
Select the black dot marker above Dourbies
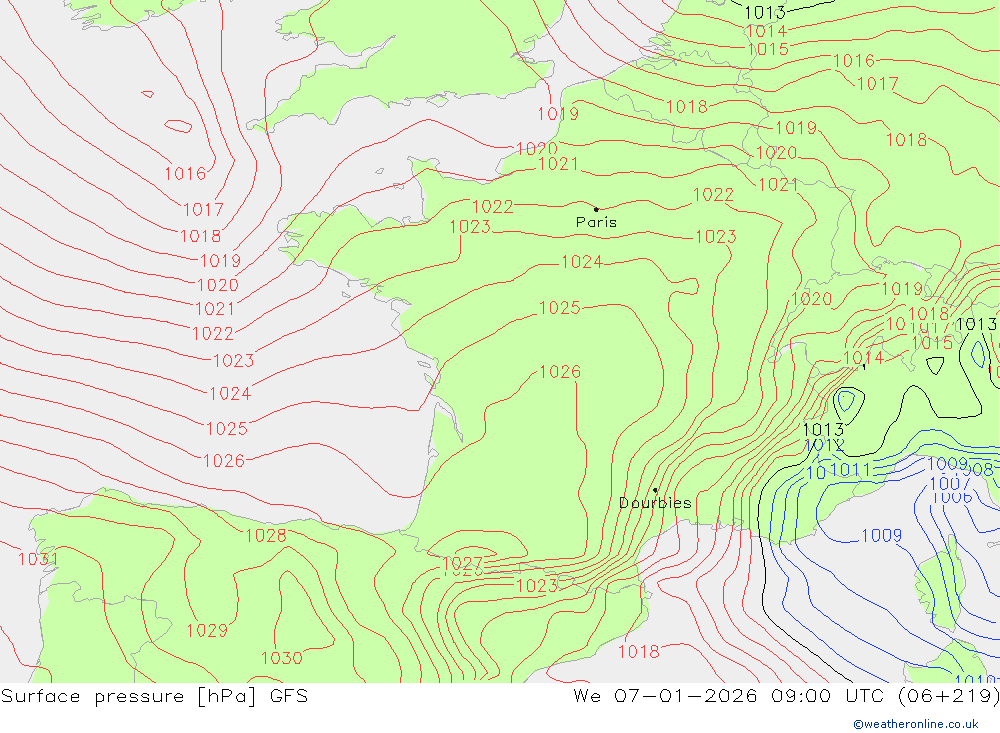tap(655, 490)
